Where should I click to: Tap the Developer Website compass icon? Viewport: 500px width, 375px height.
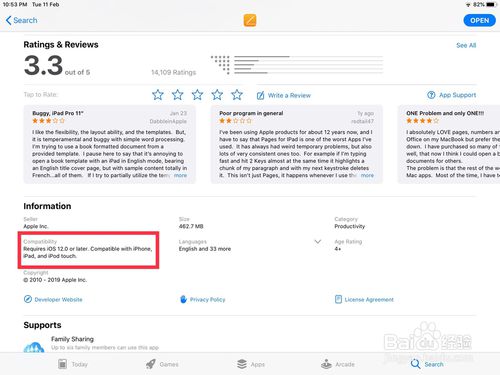(x=28, y=299)
